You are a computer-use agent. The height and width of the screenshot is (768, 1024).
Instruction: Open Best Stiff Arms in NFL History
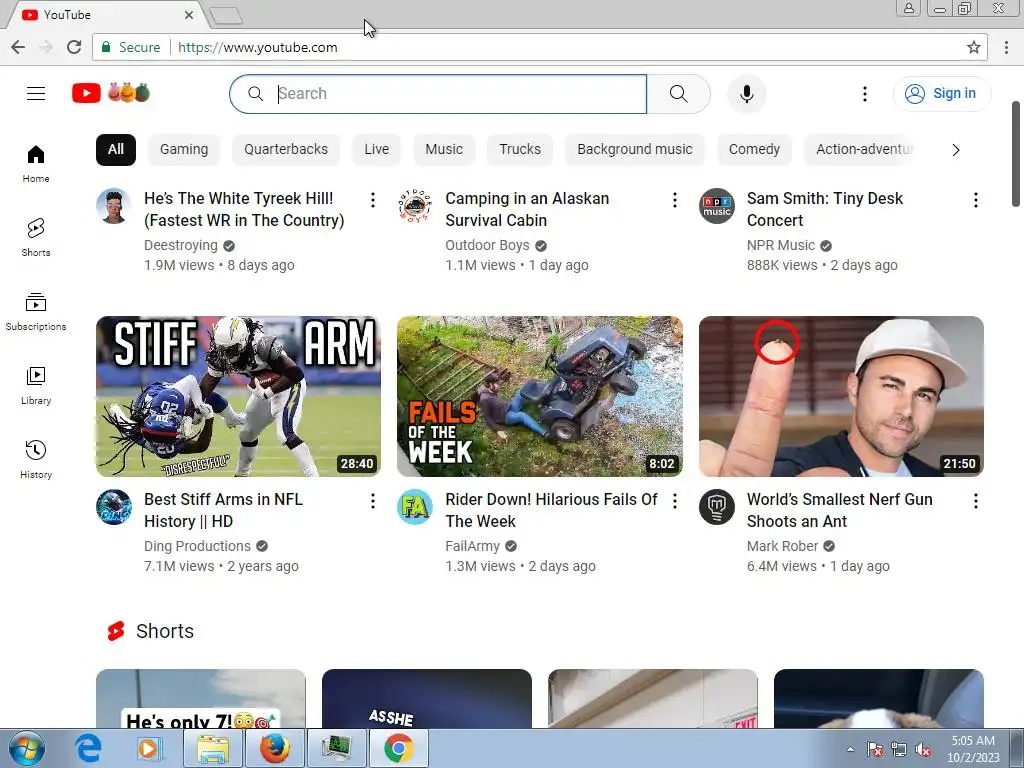[x=223, y=510]
